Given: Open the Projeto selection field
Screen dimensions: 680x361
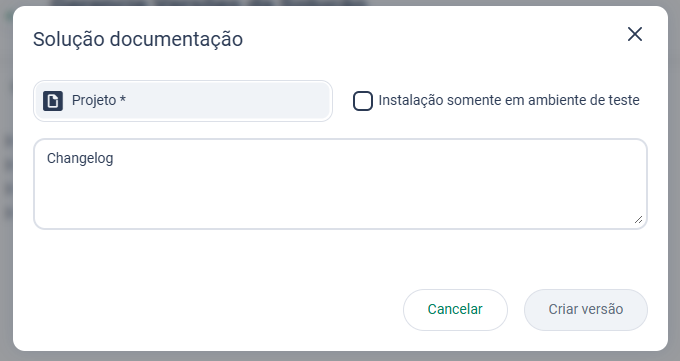Looking at the screenshot, I should pyautogui.click(x=183, y=101).
